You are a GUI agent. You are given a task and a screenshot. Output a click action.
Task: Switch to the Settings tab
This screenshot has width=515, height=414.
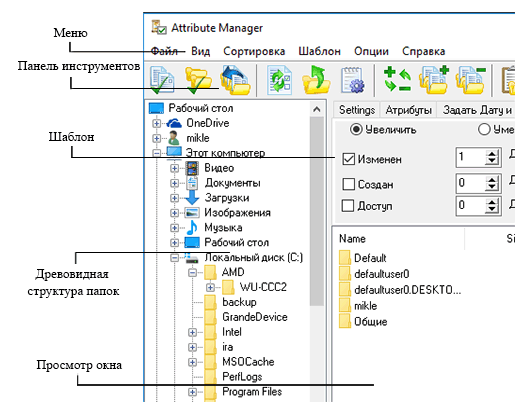pos(357,110)
